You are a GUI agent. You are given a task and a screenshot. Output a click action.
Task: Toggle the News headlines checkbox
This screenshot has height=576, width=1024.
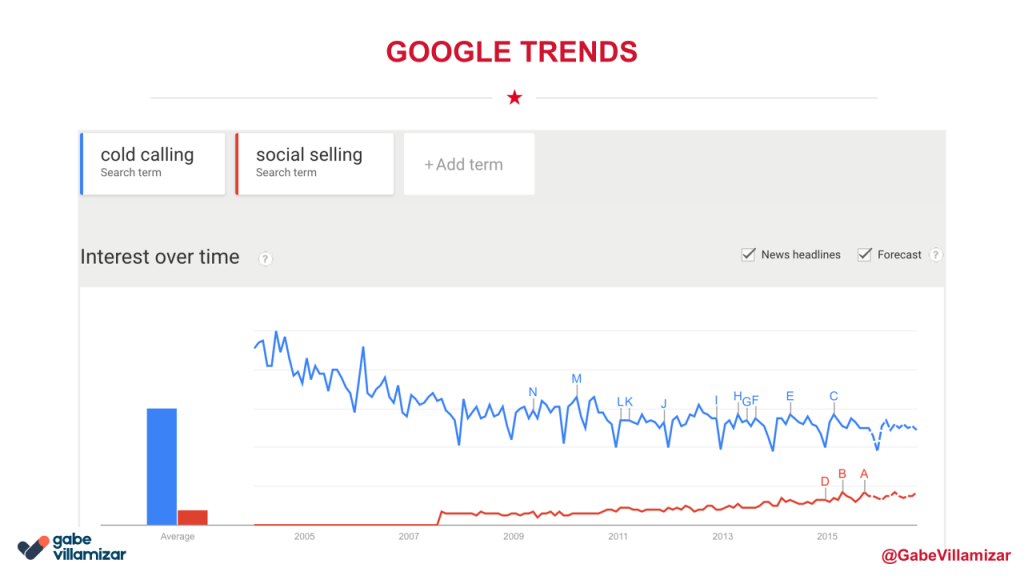(748, 255)
